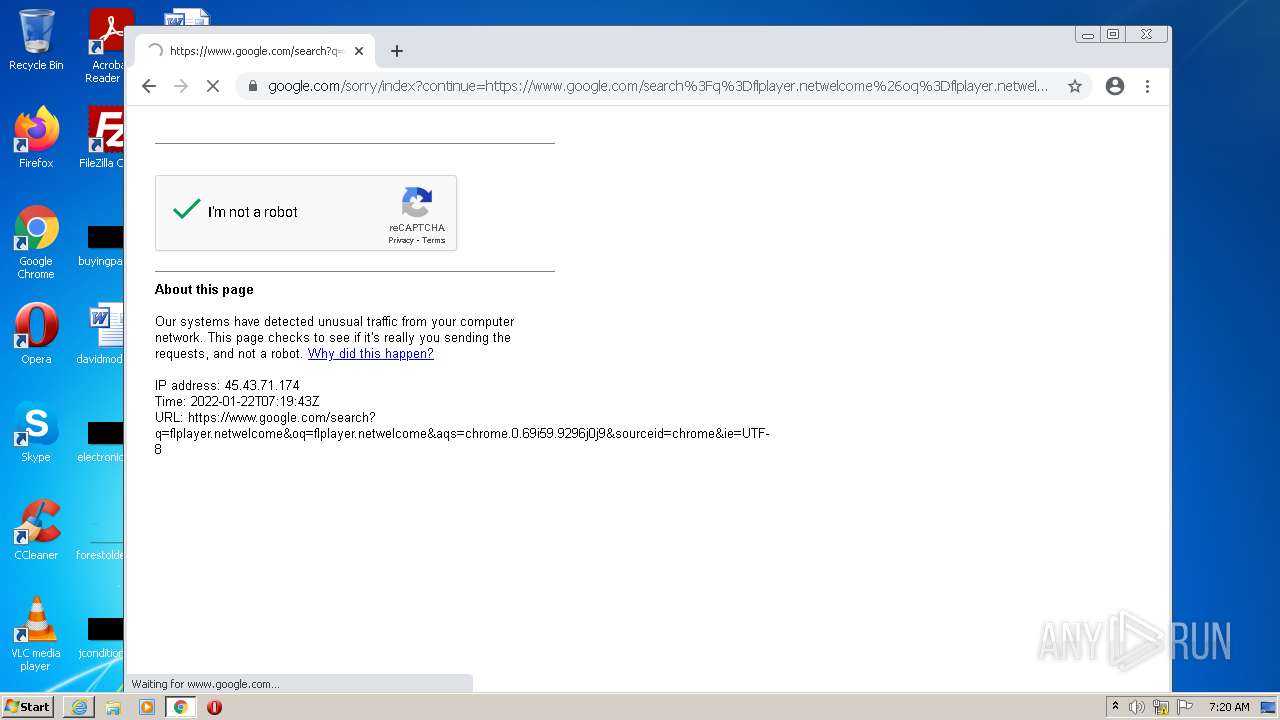Open the Windows Start menu
Viewport: 1280px width, 720px height.
coord(28,706)
